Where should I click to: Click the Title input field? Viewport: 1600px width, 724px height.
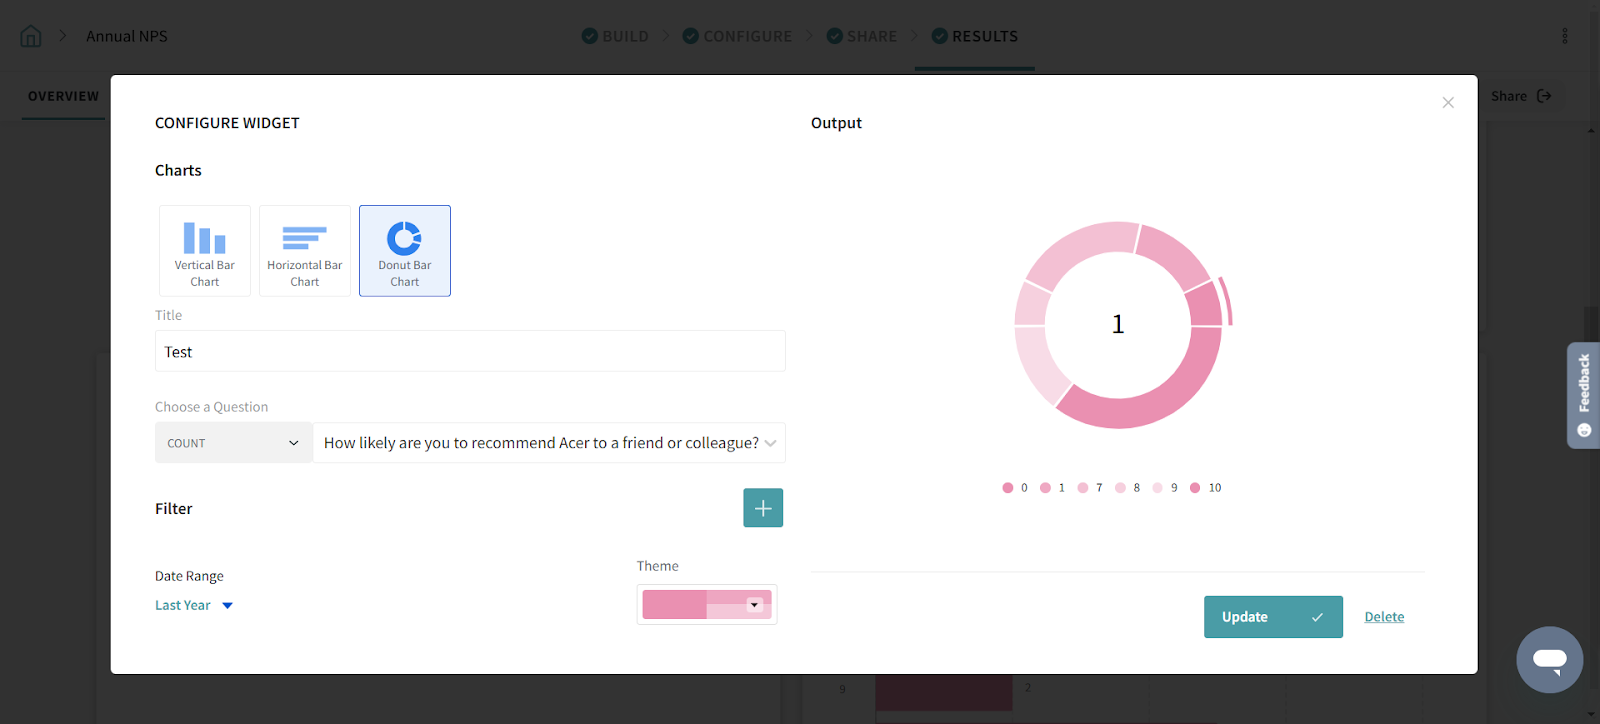tap(470, 352)
